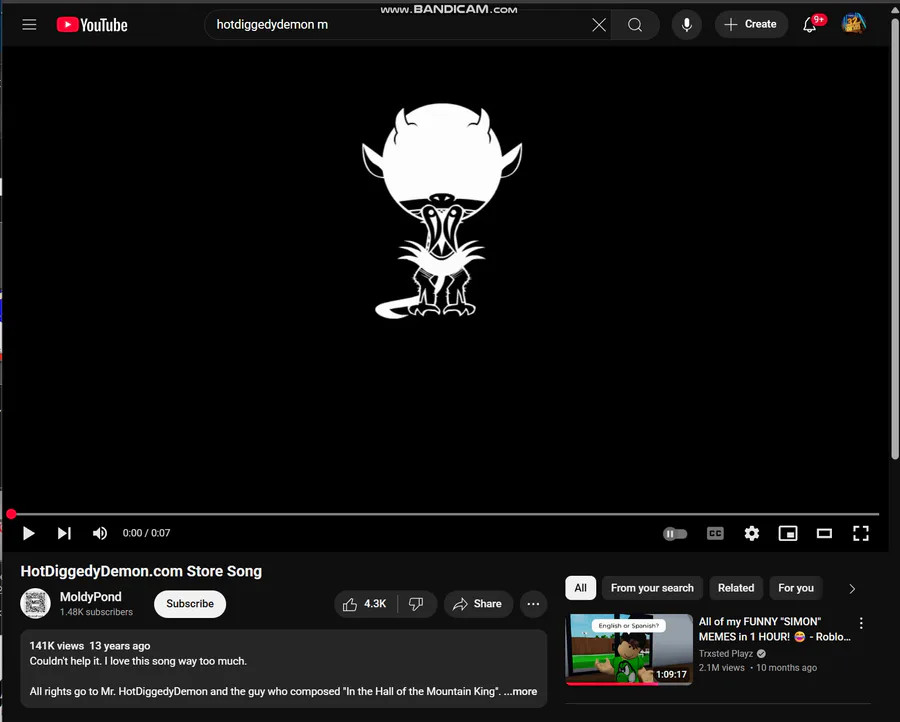
Task: Open All of my FUNNY SIMON title
Action: click(774, 629)
